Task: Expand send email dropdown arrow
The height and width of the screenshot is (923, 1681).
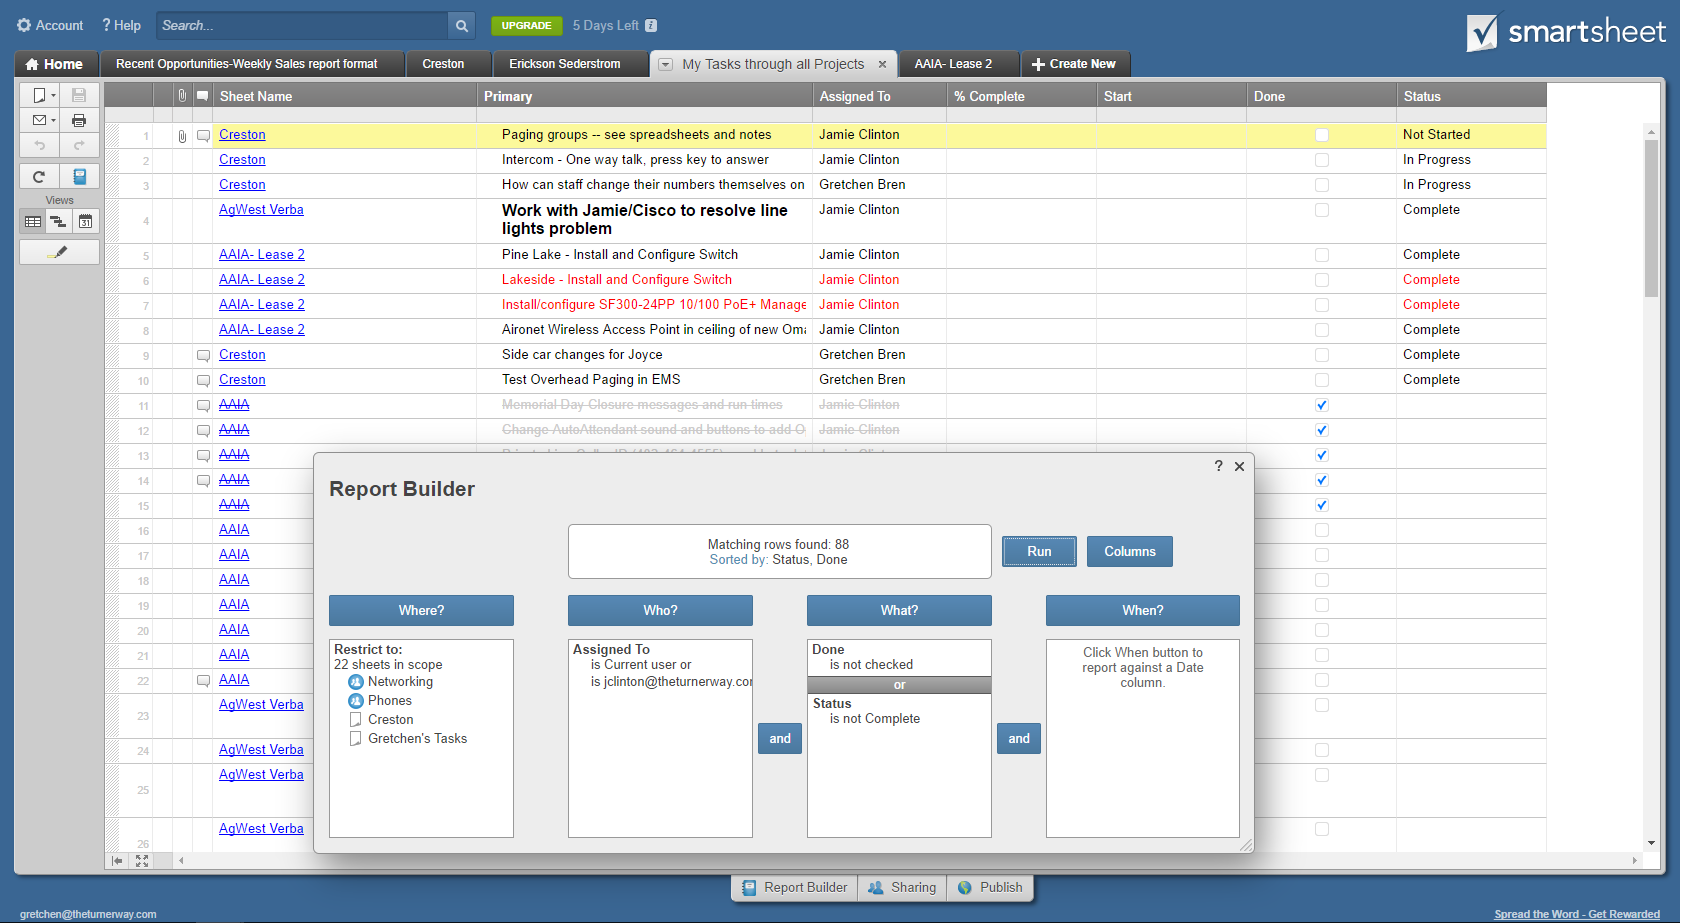Action: tap(53, 121)
